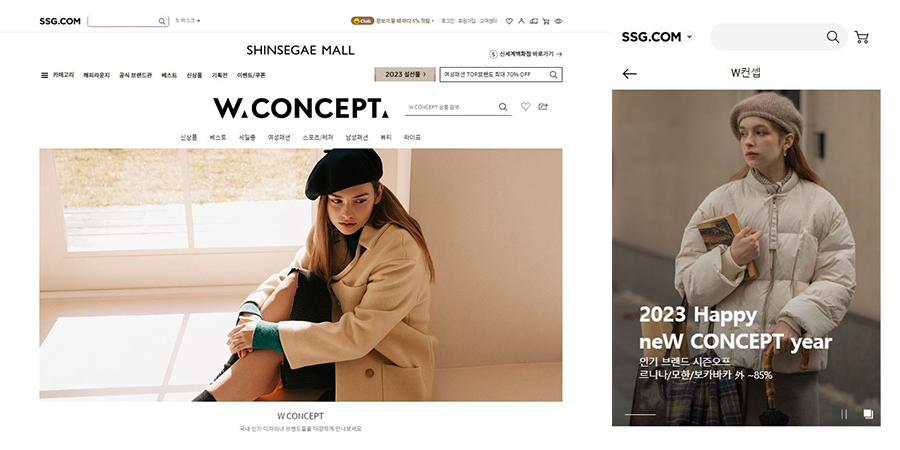Click the mobile banner progress indicator bar
The image size is (900, 450).
click(x=640, y=414)
